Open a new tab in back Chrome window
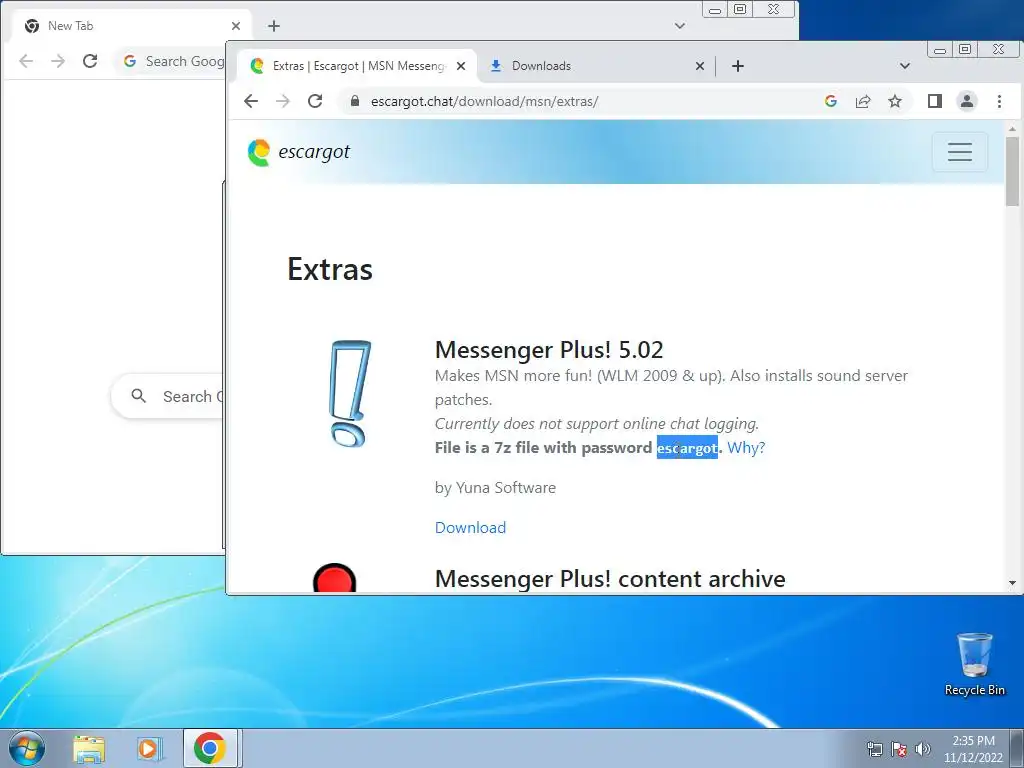Image resolution: width=1024 pixels, height=768 pixels. (274, 26)
